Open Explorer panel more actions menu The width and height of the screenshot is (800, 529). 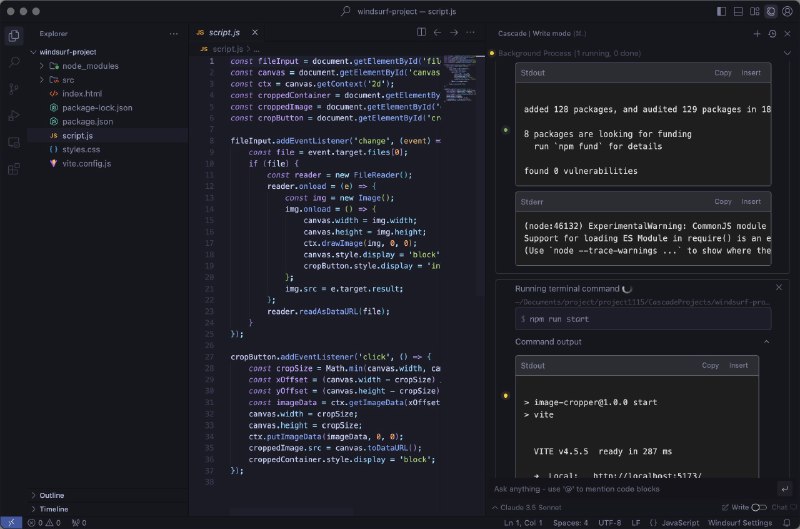[x=174, y=34]
